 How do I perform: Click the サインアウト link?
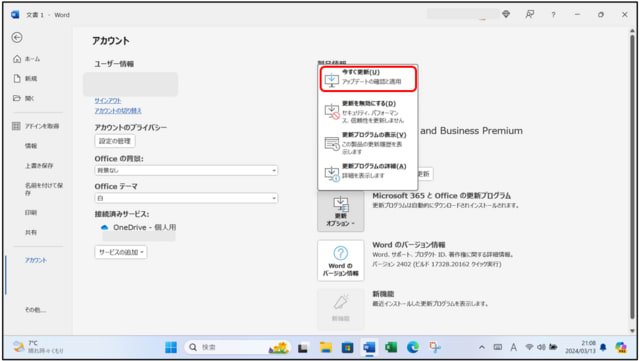pos(108,100)
